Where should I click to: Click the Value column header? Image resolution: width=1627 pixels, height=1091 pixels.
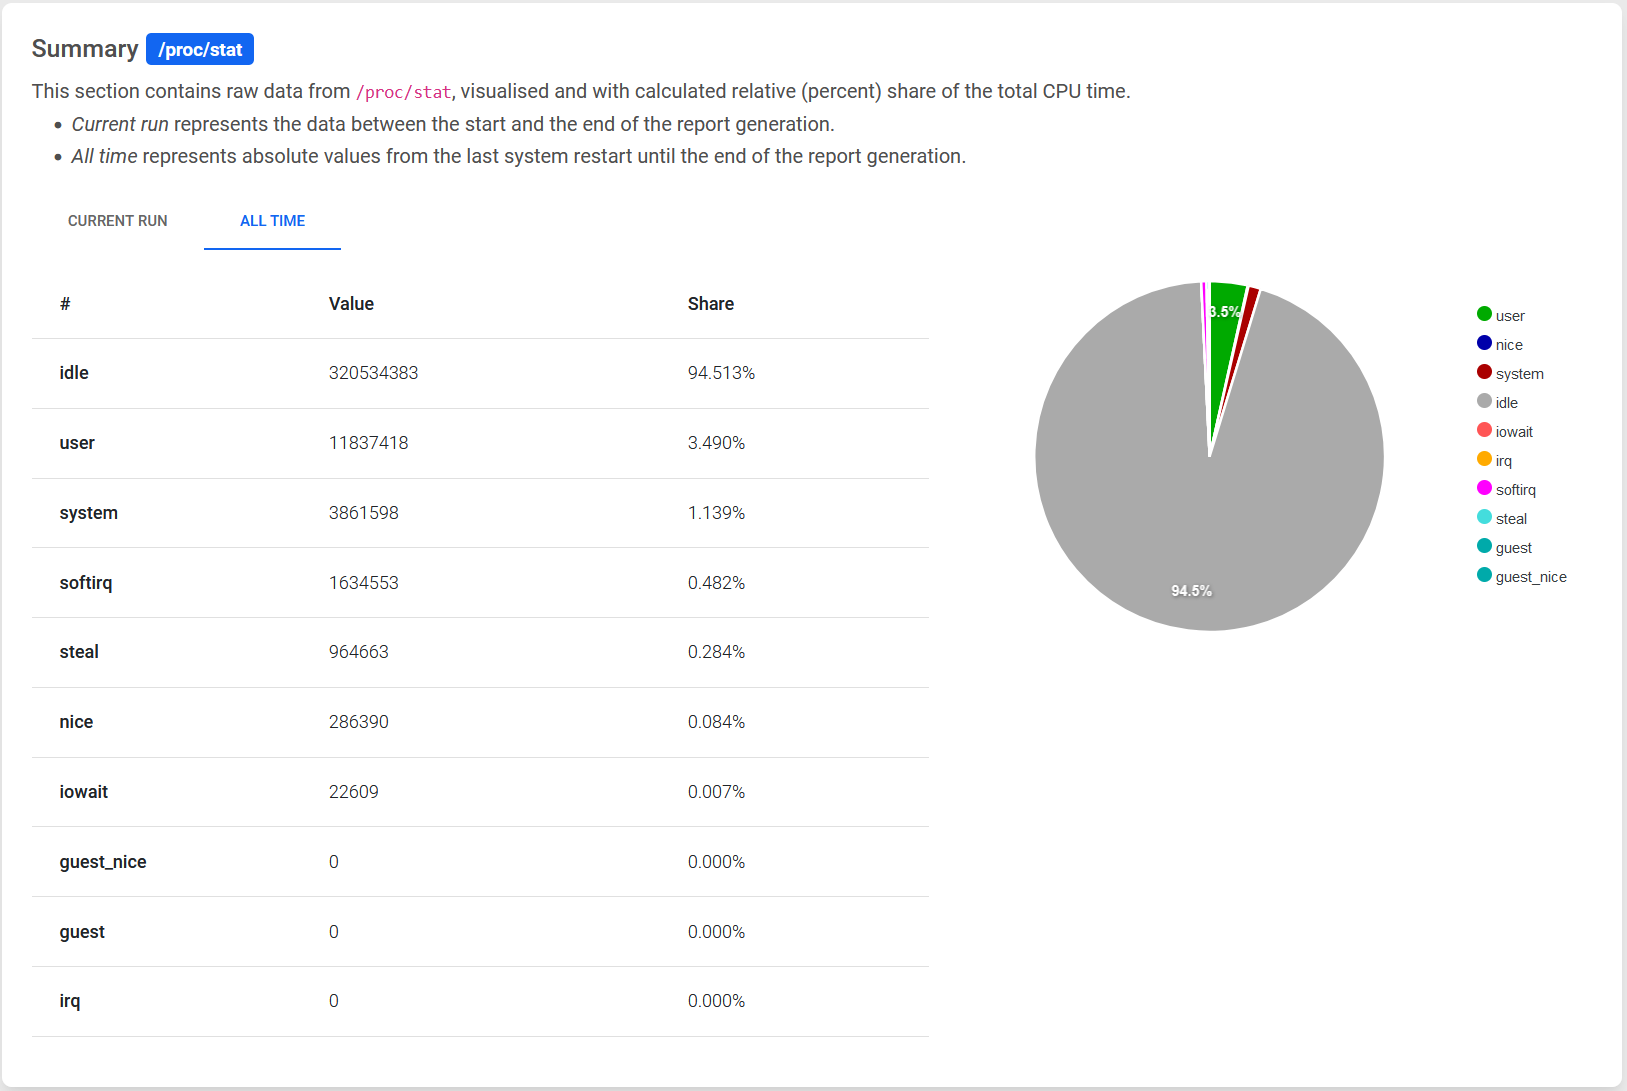351,304
